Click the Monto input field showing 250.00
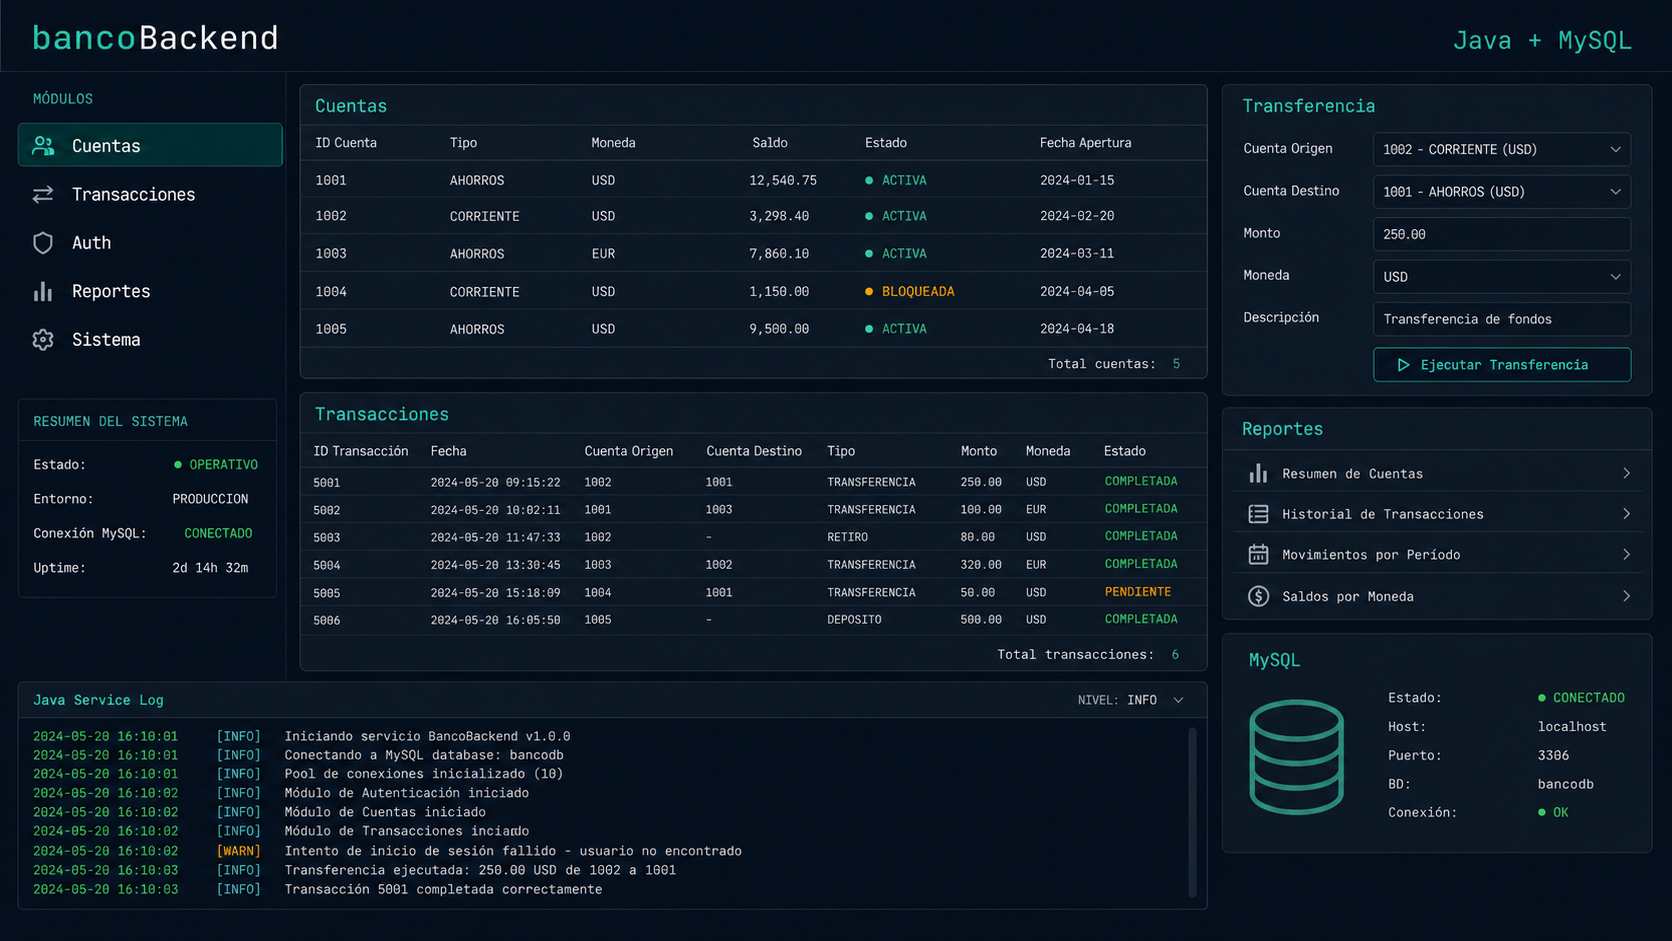This screenshot has height=941, width=1672. coord(1501,234)
